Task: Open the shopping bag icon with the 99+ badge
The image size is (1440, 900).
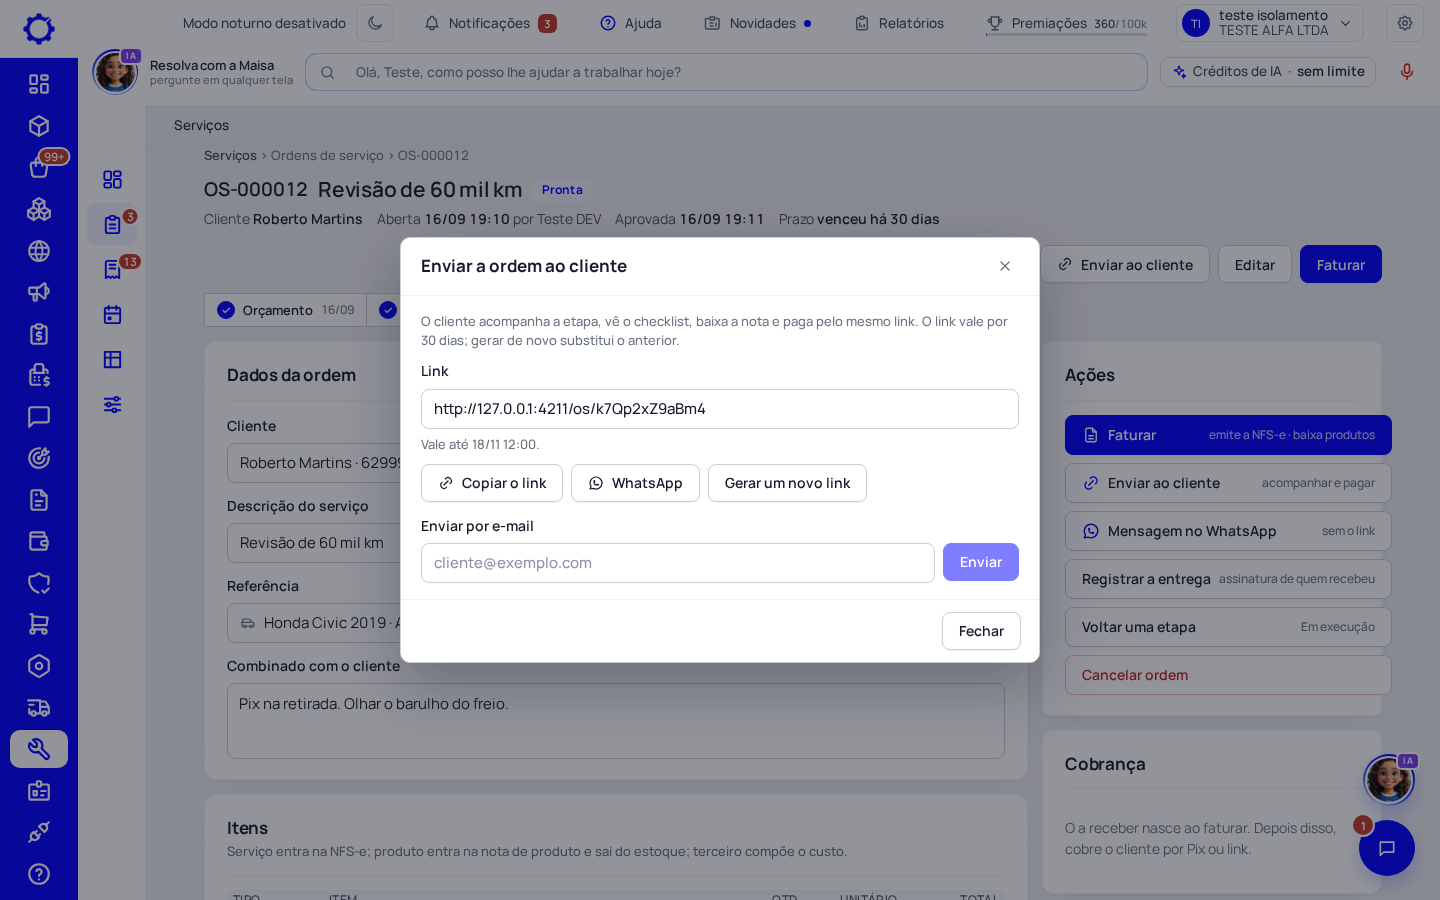Action: (39, 167)
